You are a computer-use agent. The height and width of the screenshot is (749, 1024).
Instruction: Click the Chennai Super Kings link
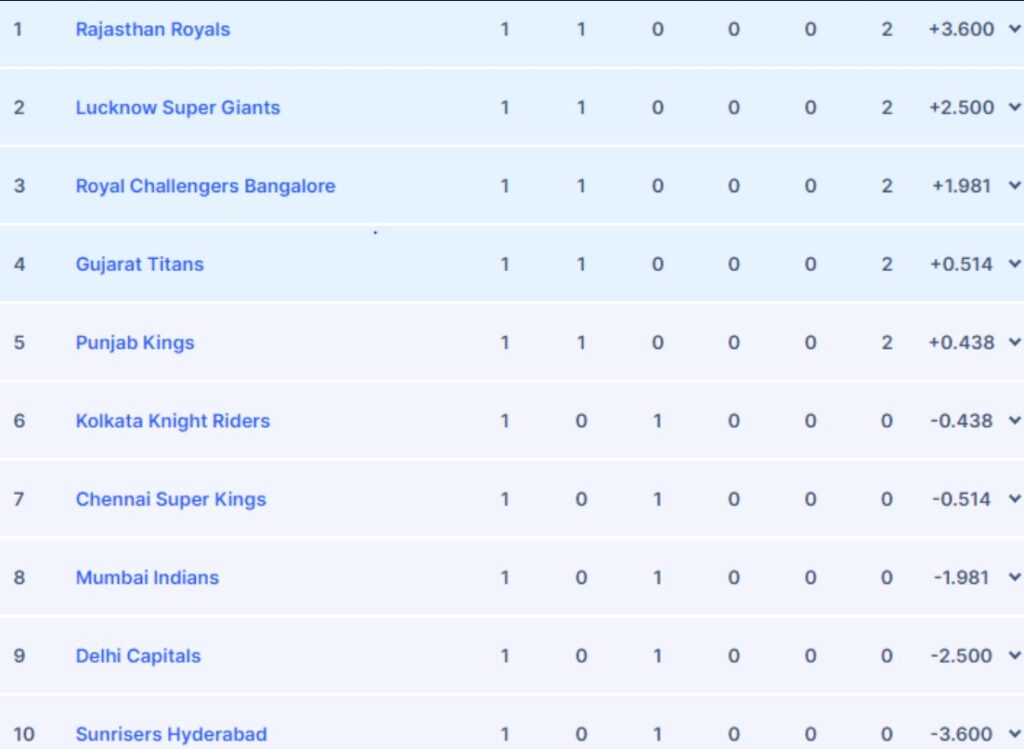[171, 499]
